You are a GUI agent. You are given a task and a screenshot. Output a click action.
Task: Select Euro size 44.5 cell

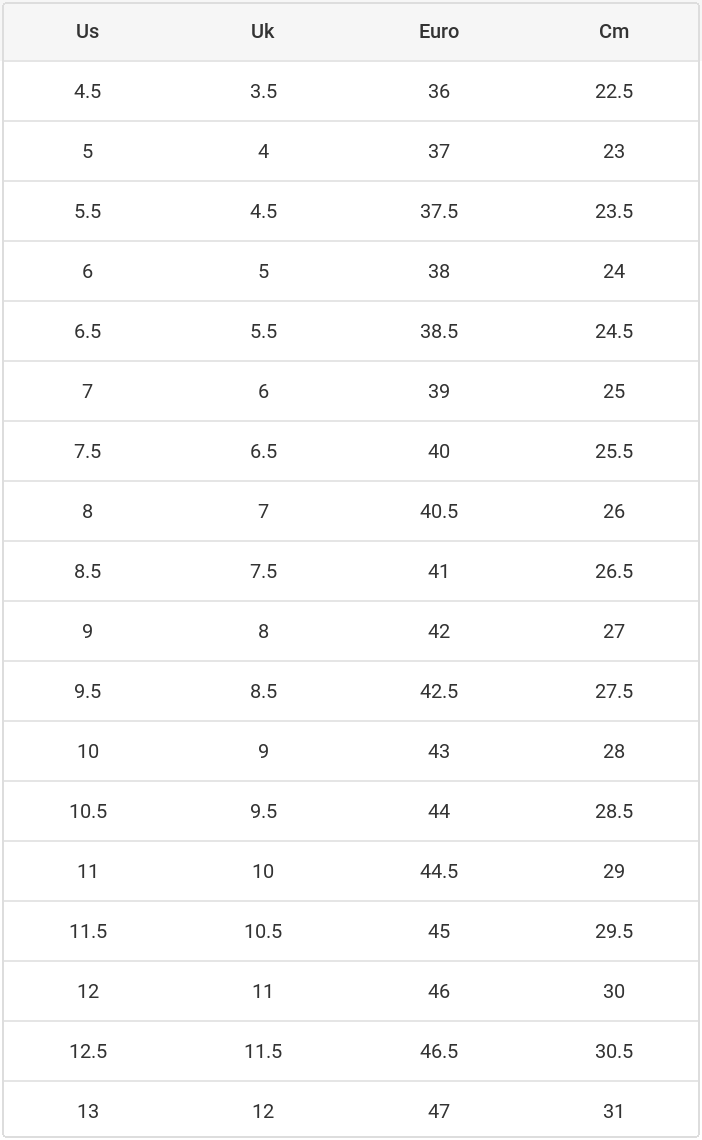pos(439,871)
